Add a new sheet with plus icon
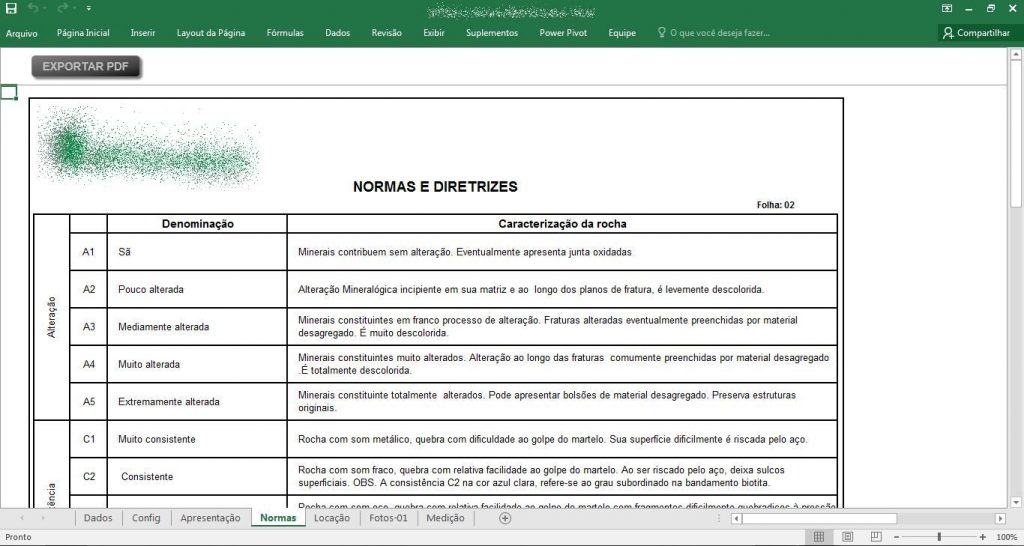 click(505, 518)
